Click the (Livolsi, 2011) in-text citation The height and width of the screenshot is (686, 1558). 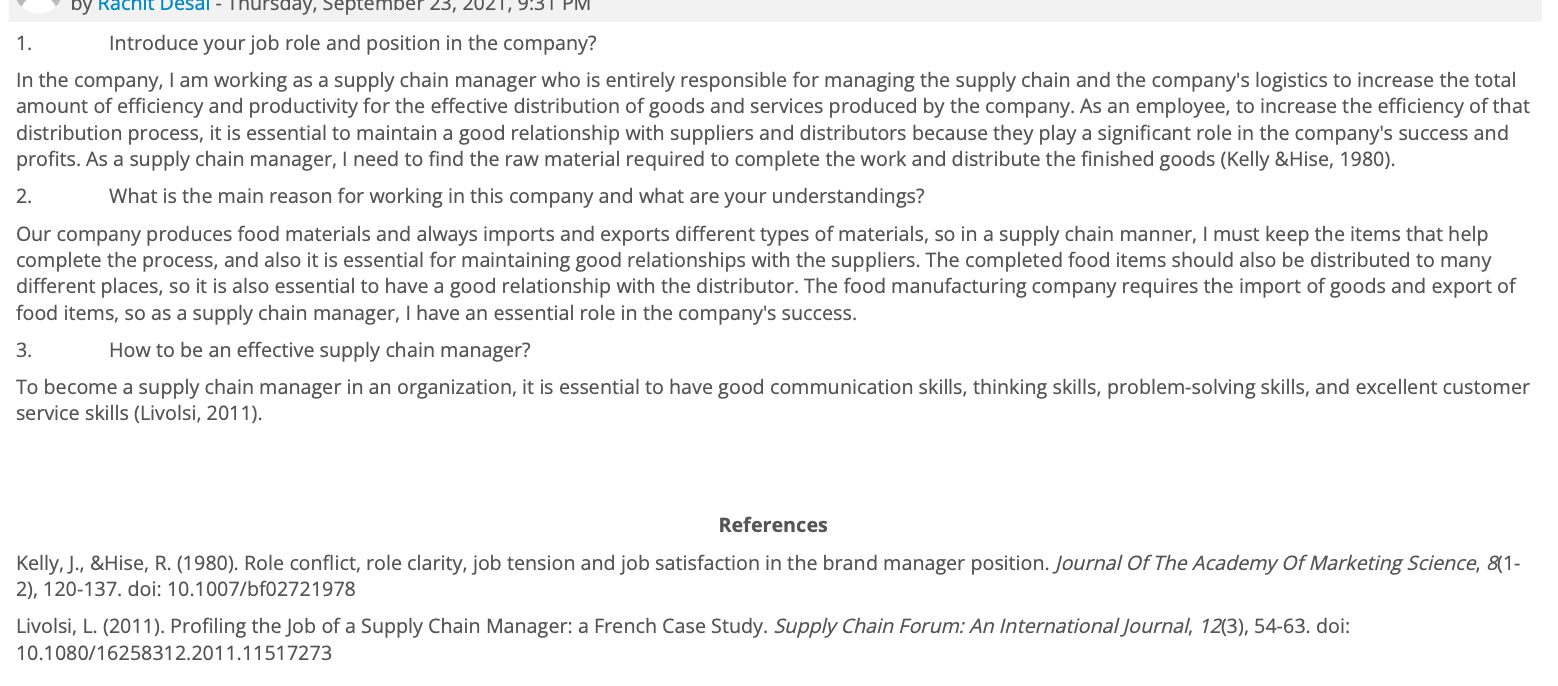click(198, 413)
